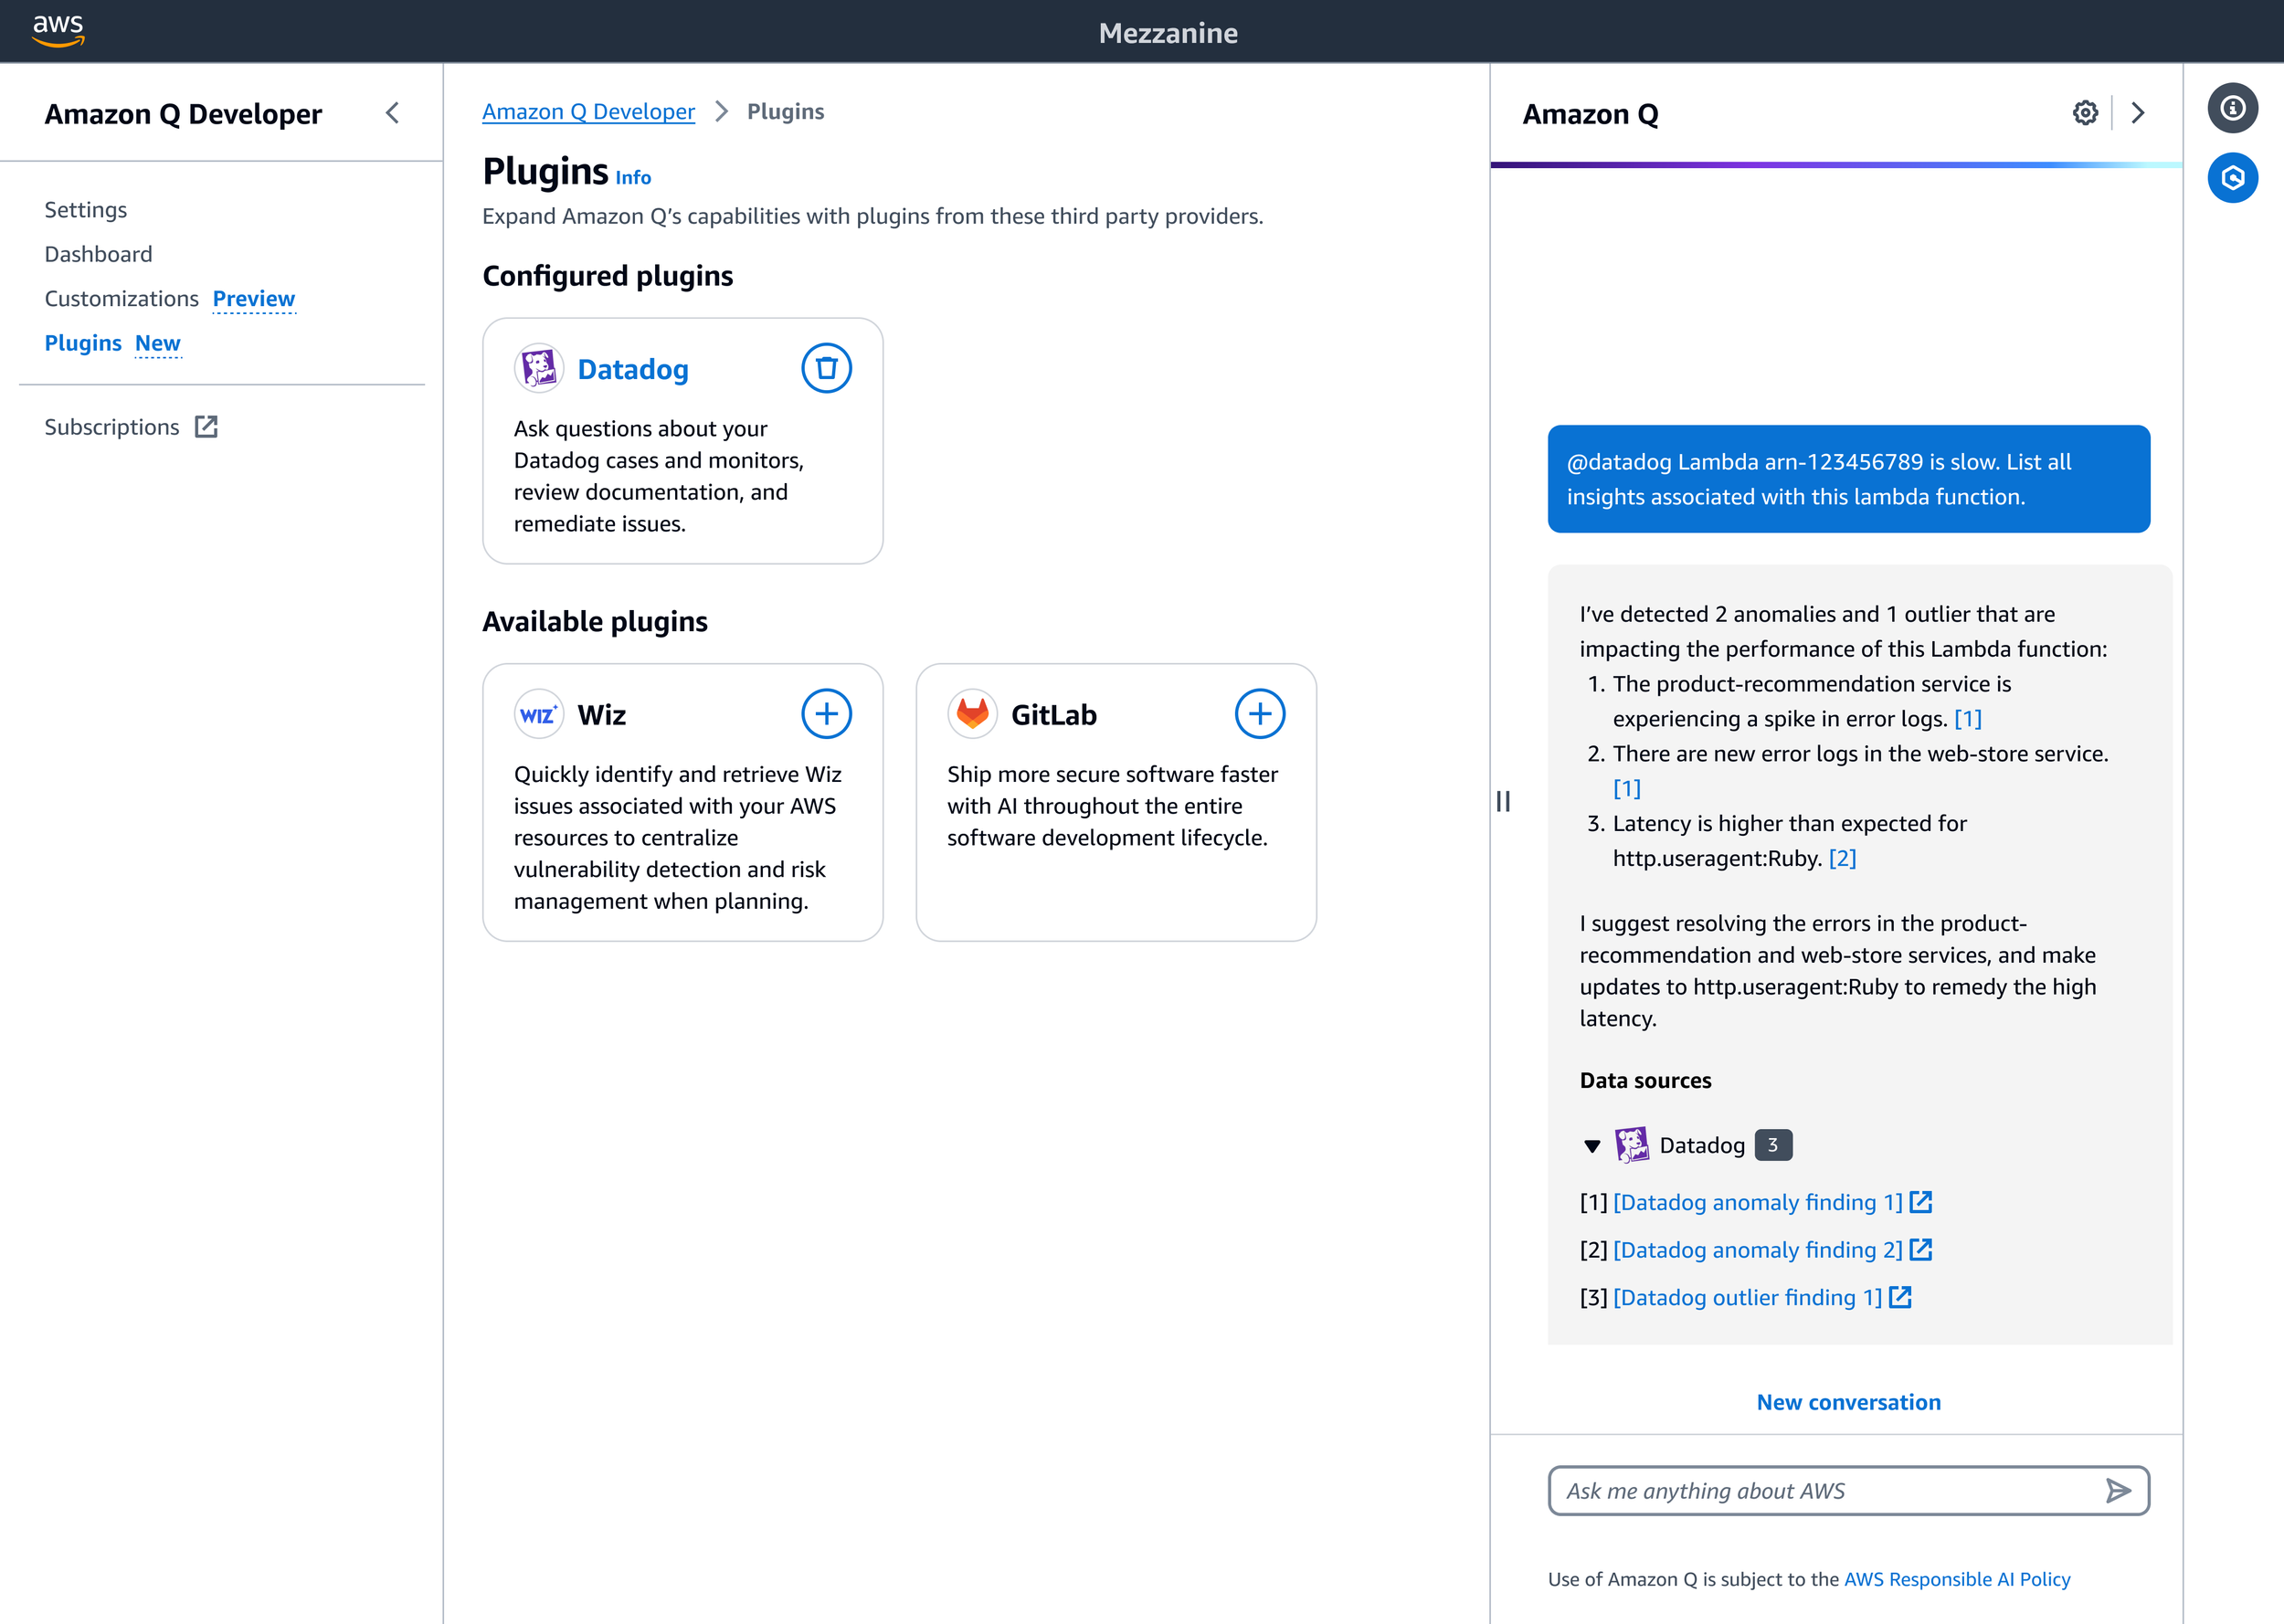Image resolution: width=2284 pixels, height=1624 pixels.
Task: Open Settings in the side navigation
Action: coord(86,210)
